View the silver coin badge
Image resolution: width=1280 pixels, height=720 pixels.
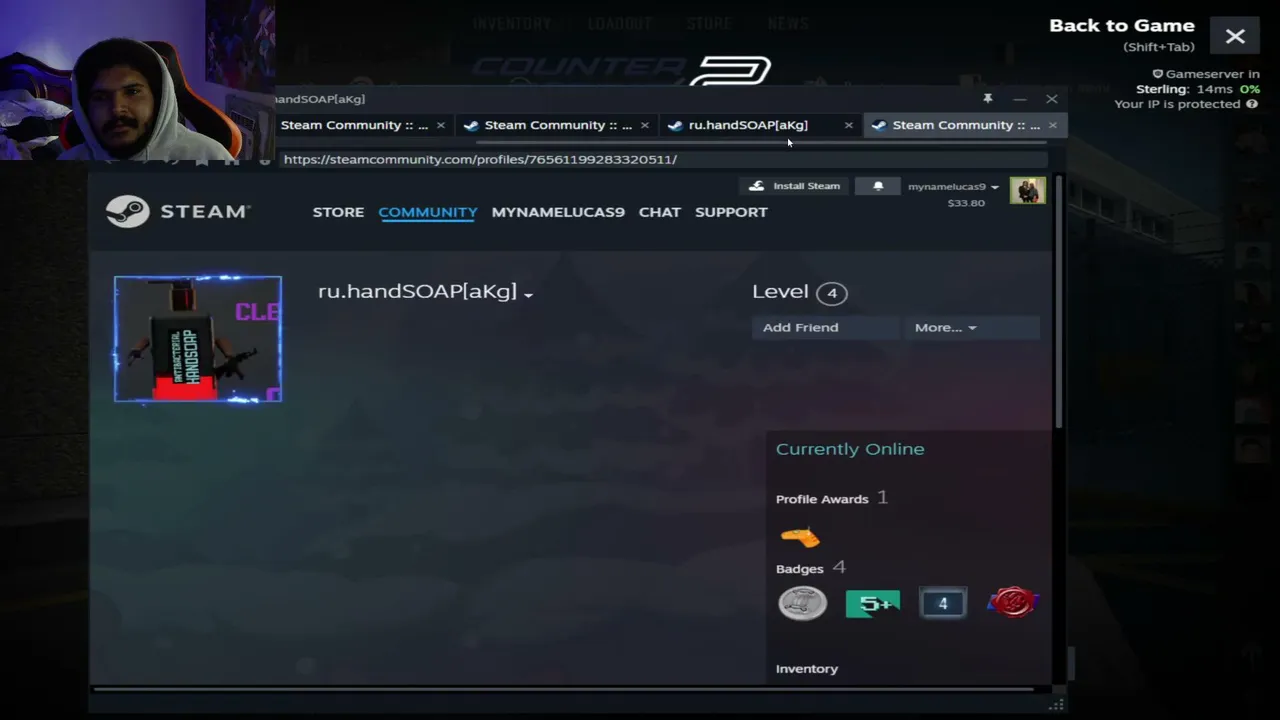[x=803, y=603]
